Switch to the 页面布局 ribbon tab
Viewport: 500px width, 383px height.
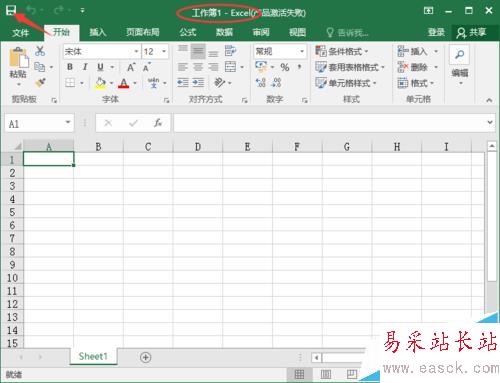pos(142,32)
